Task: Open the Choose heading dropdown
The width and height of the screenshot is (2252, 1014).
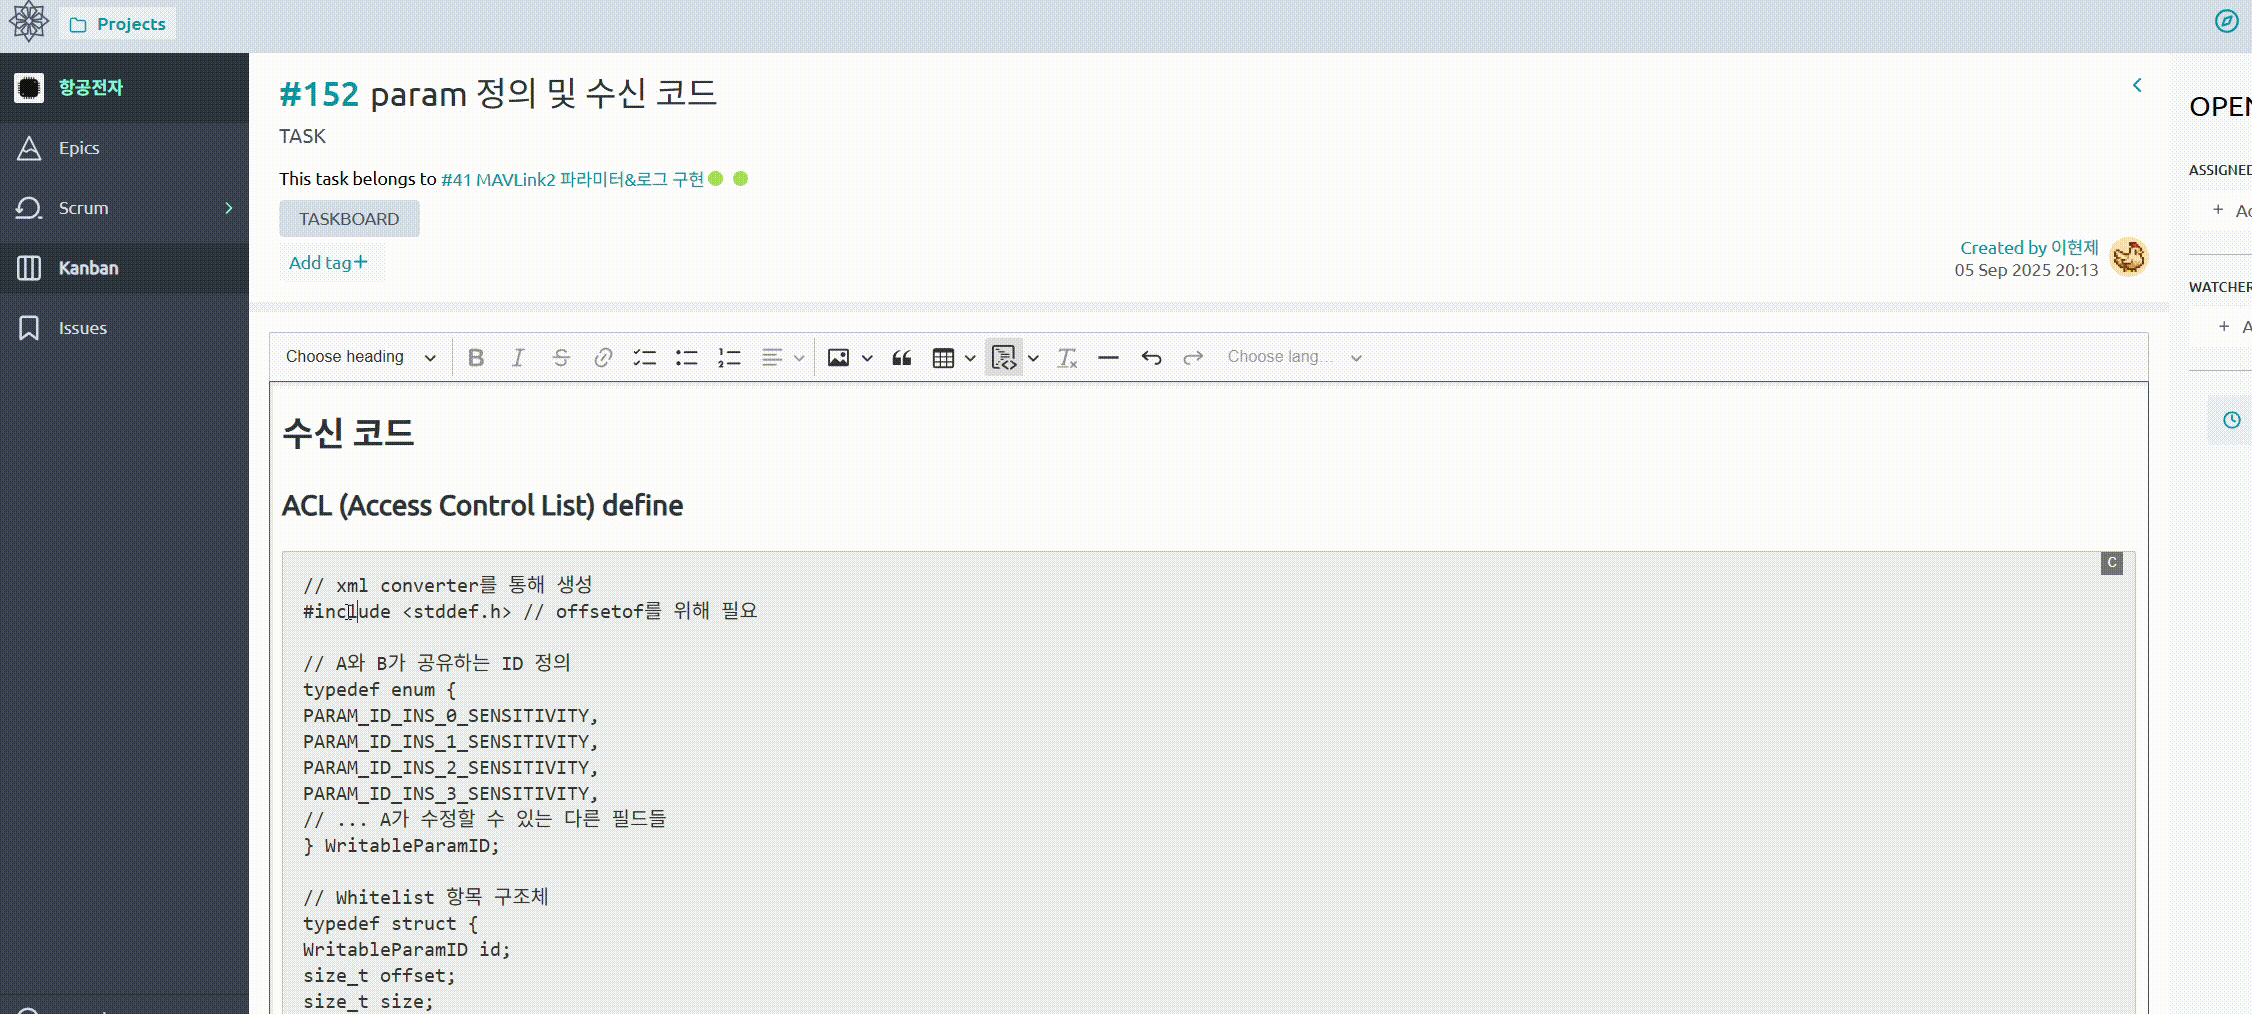Action: 358,357
